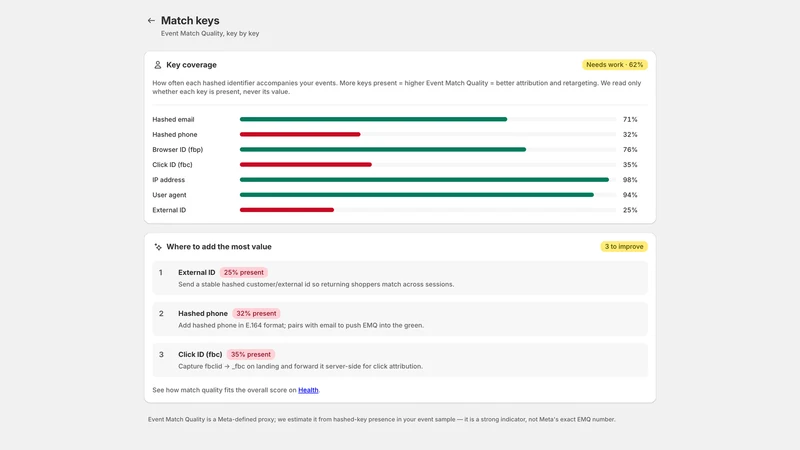Open the External ID recommendation card
800x450 pixels.
click(400, 278)
